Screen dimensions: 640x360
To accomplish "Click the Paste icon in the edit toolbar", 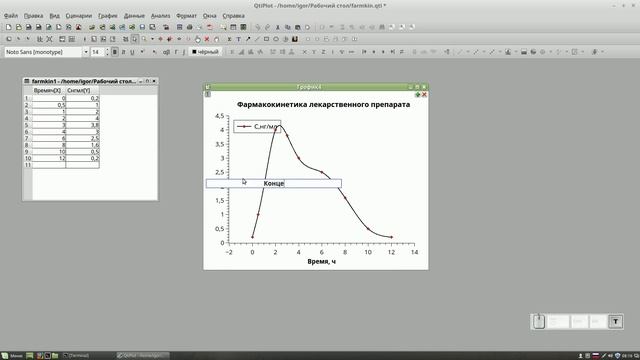I will (298, 27).
